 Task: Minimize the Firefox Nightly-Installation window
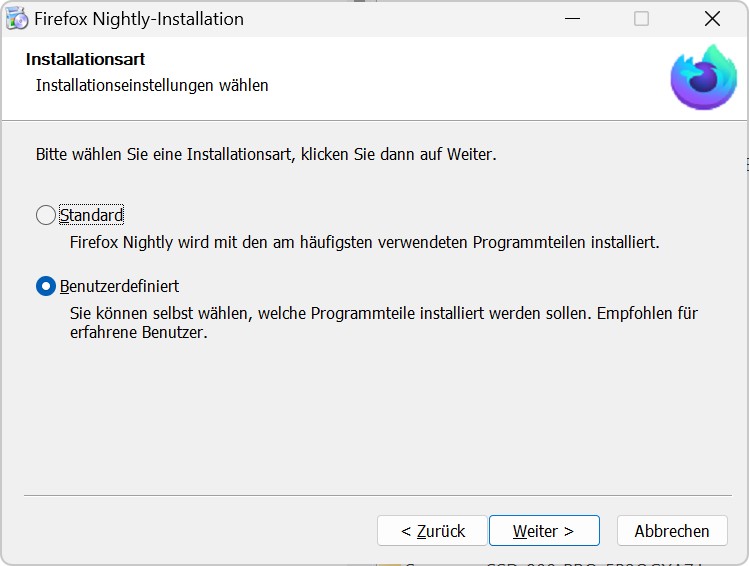[x=572, y=19]
